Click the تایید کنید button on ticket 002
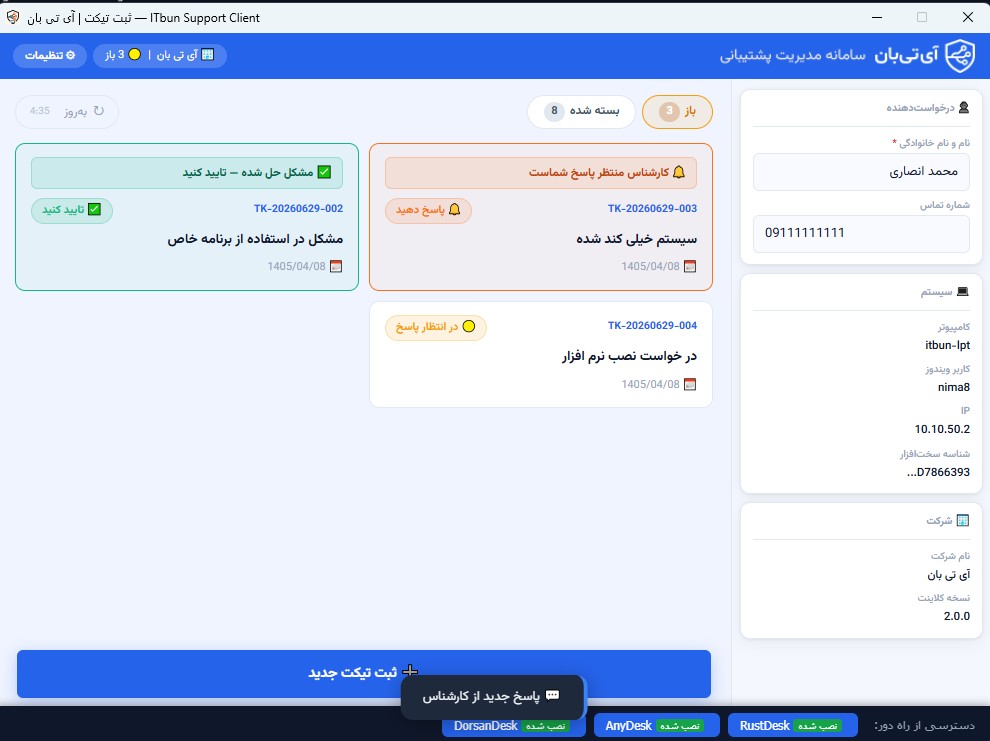 point(72,210)
